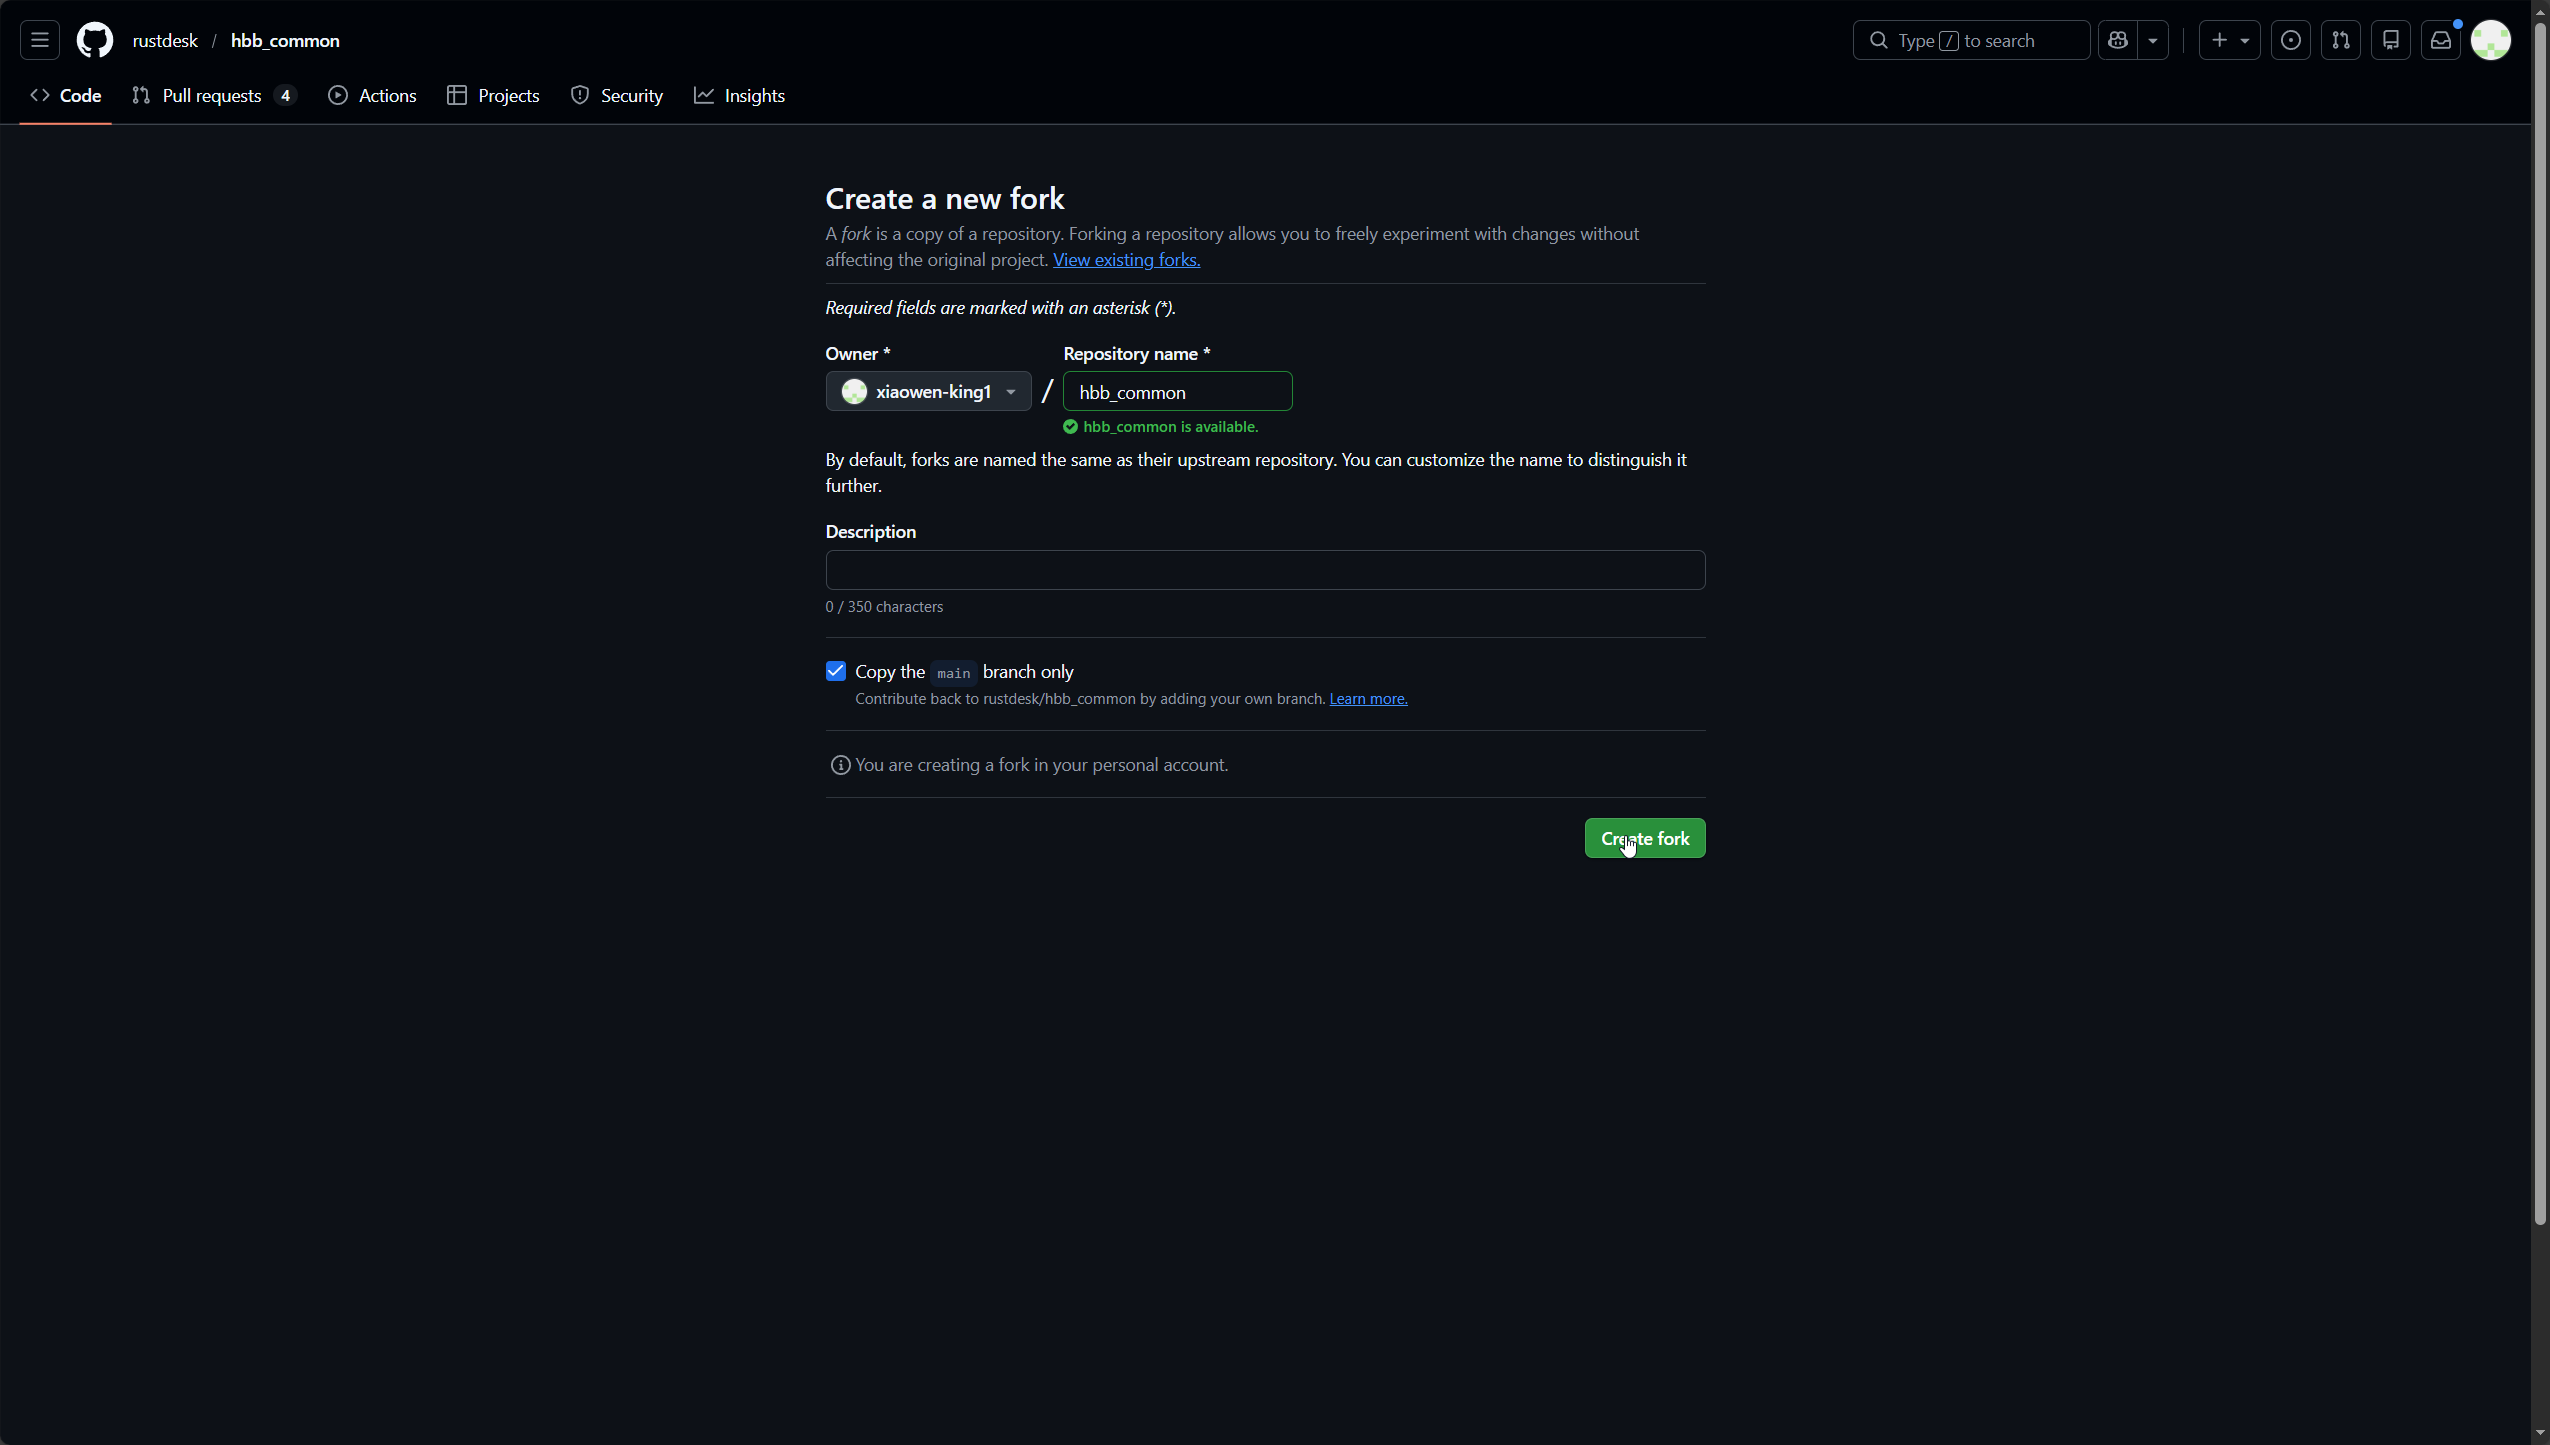2550x1445 pixels.
Task: Expand the xiaowen-king1 owner dropdown
Action: tap(928, 391)
